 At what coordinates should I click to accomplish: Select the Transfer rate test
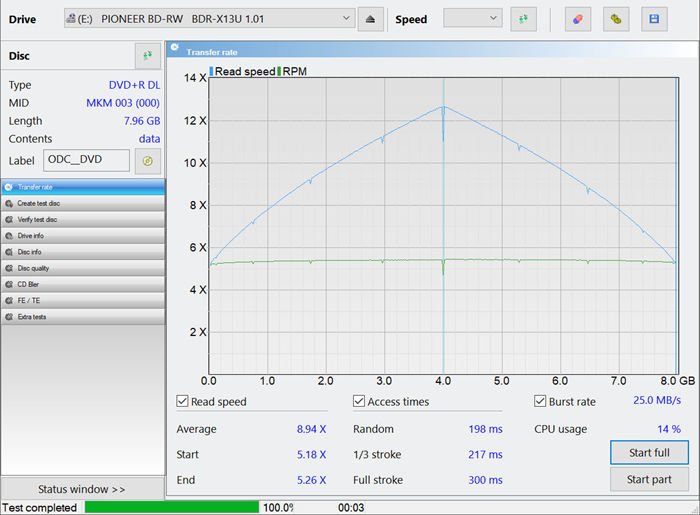click(x=83, y=187)
